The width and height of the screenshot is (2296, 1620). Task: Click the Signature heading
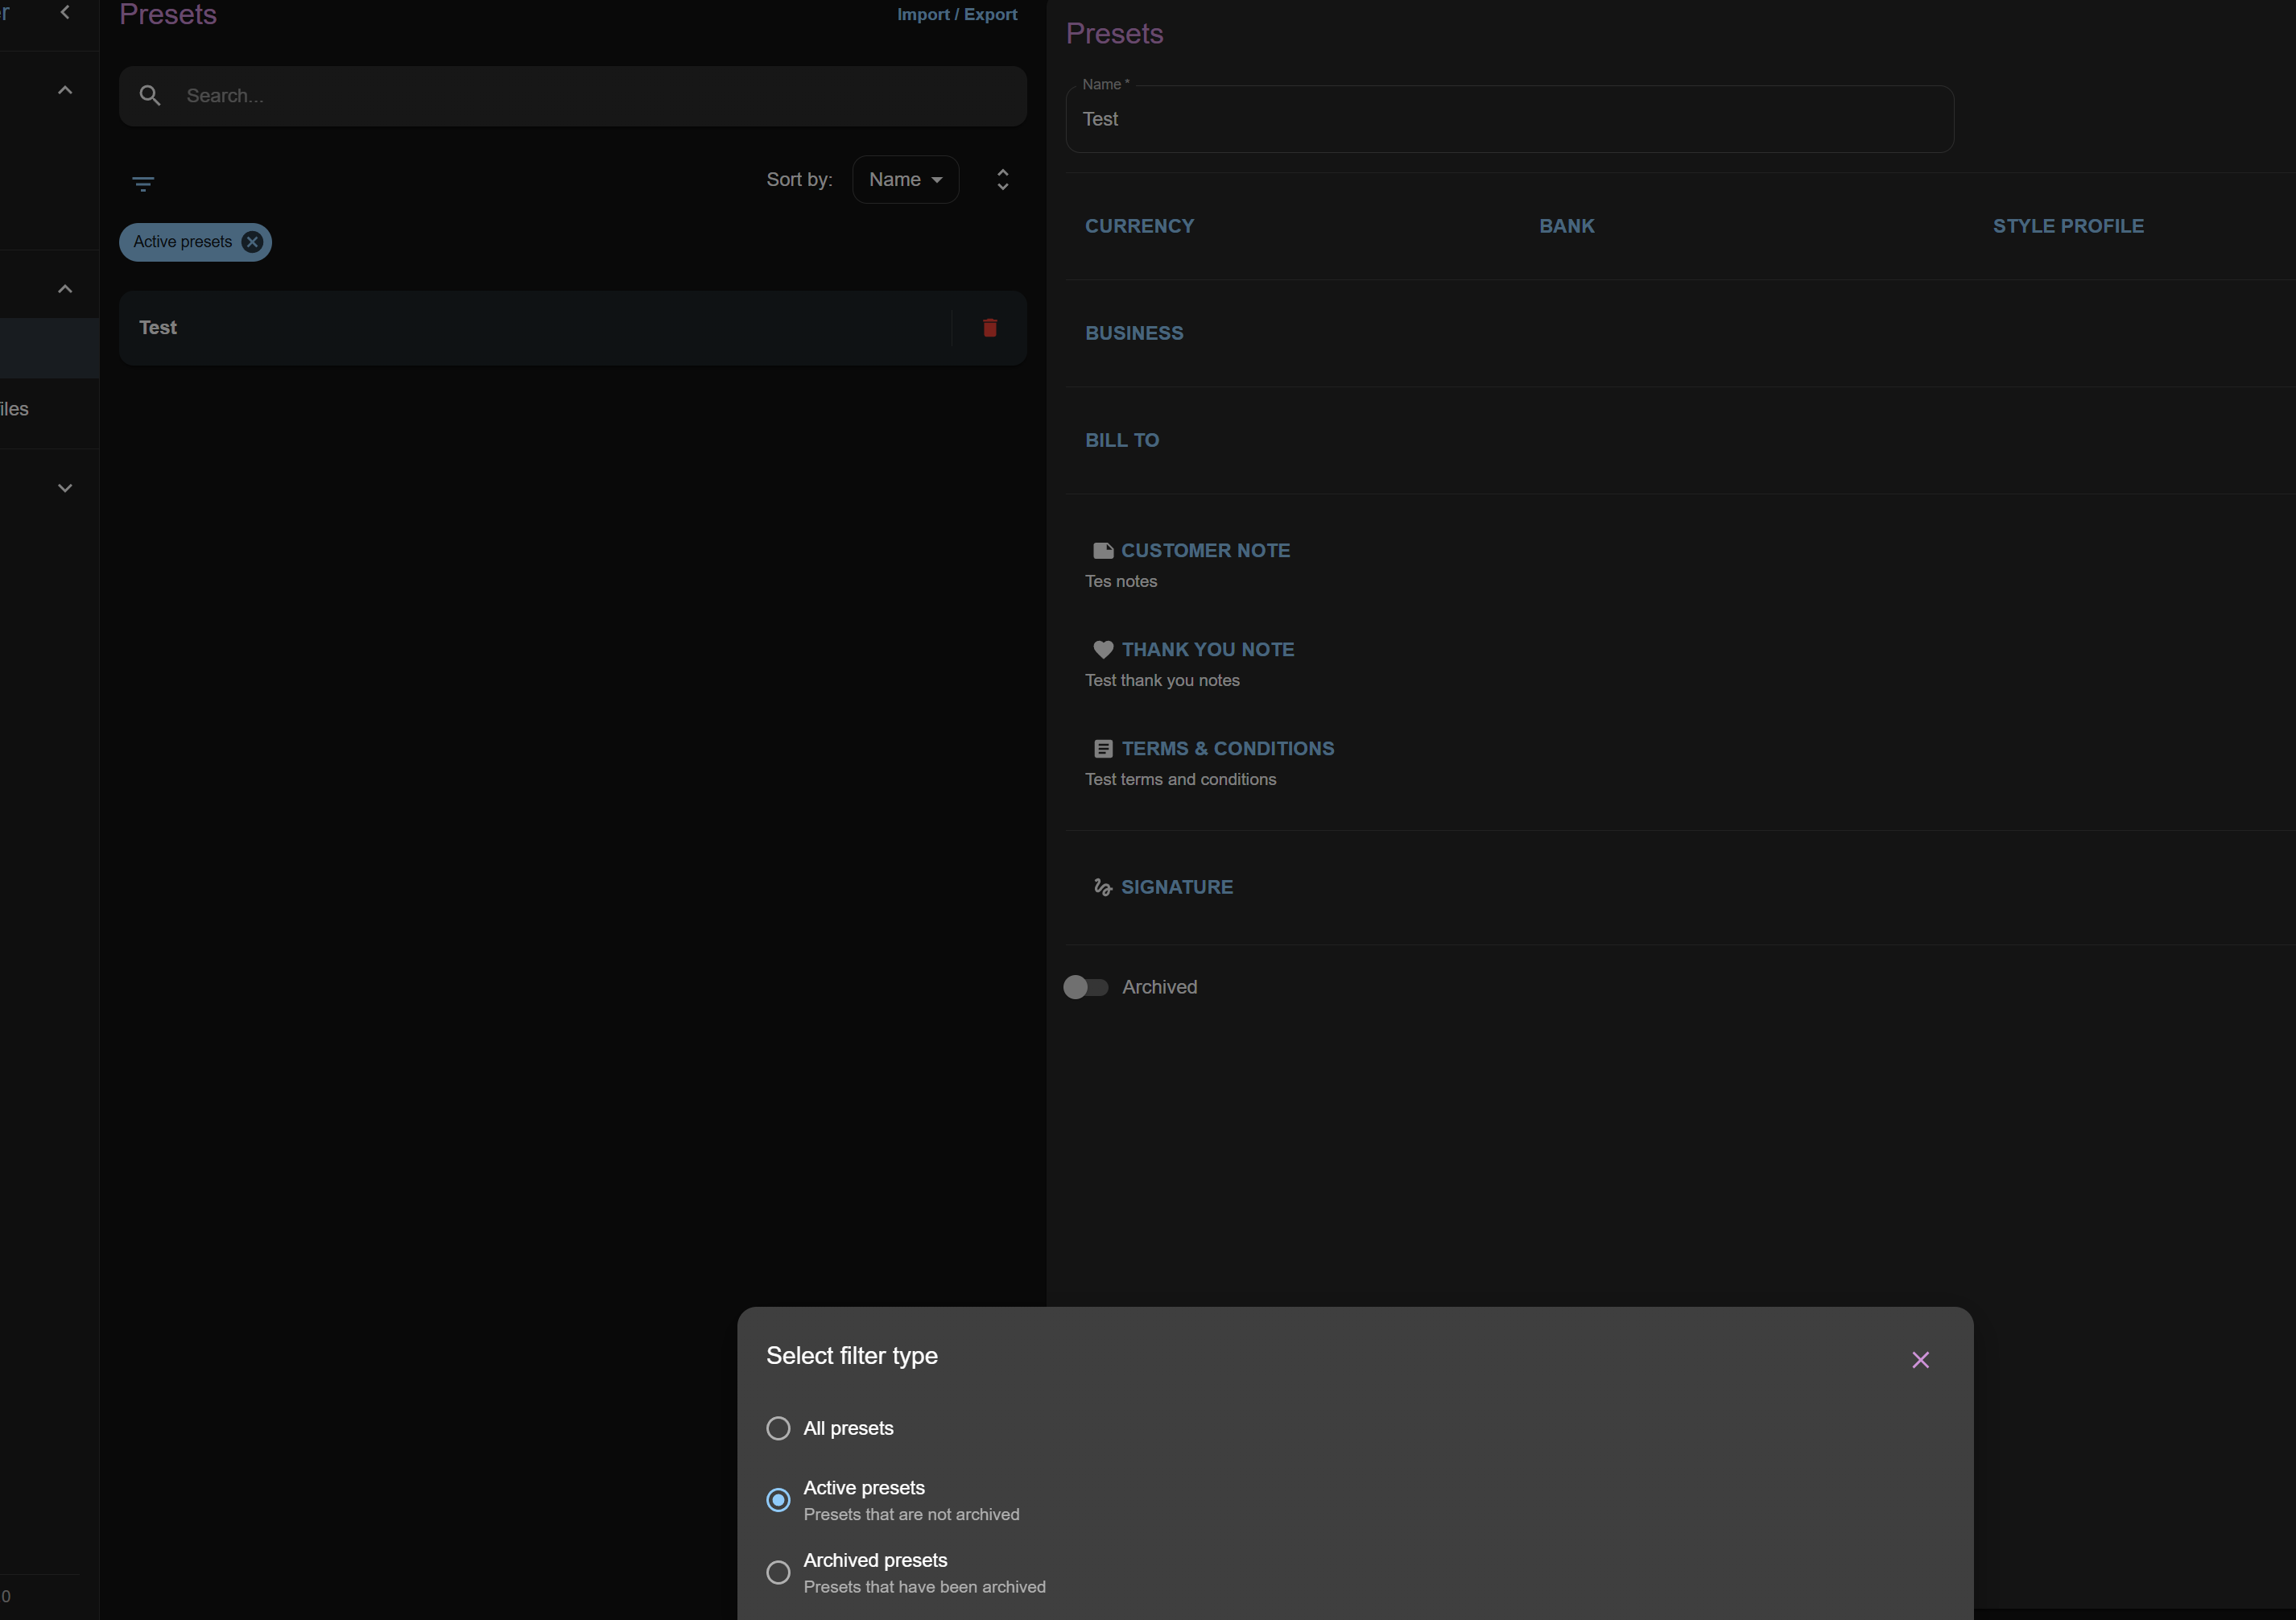(1177, 887)
